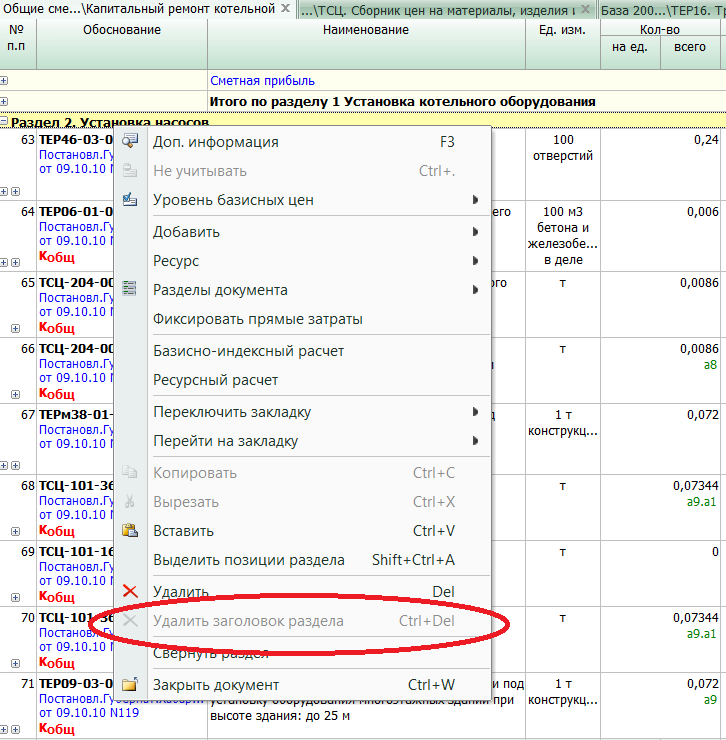Click the Закрыть документ folder icon
Screen dimensions: 726x740
click(129, 685)
